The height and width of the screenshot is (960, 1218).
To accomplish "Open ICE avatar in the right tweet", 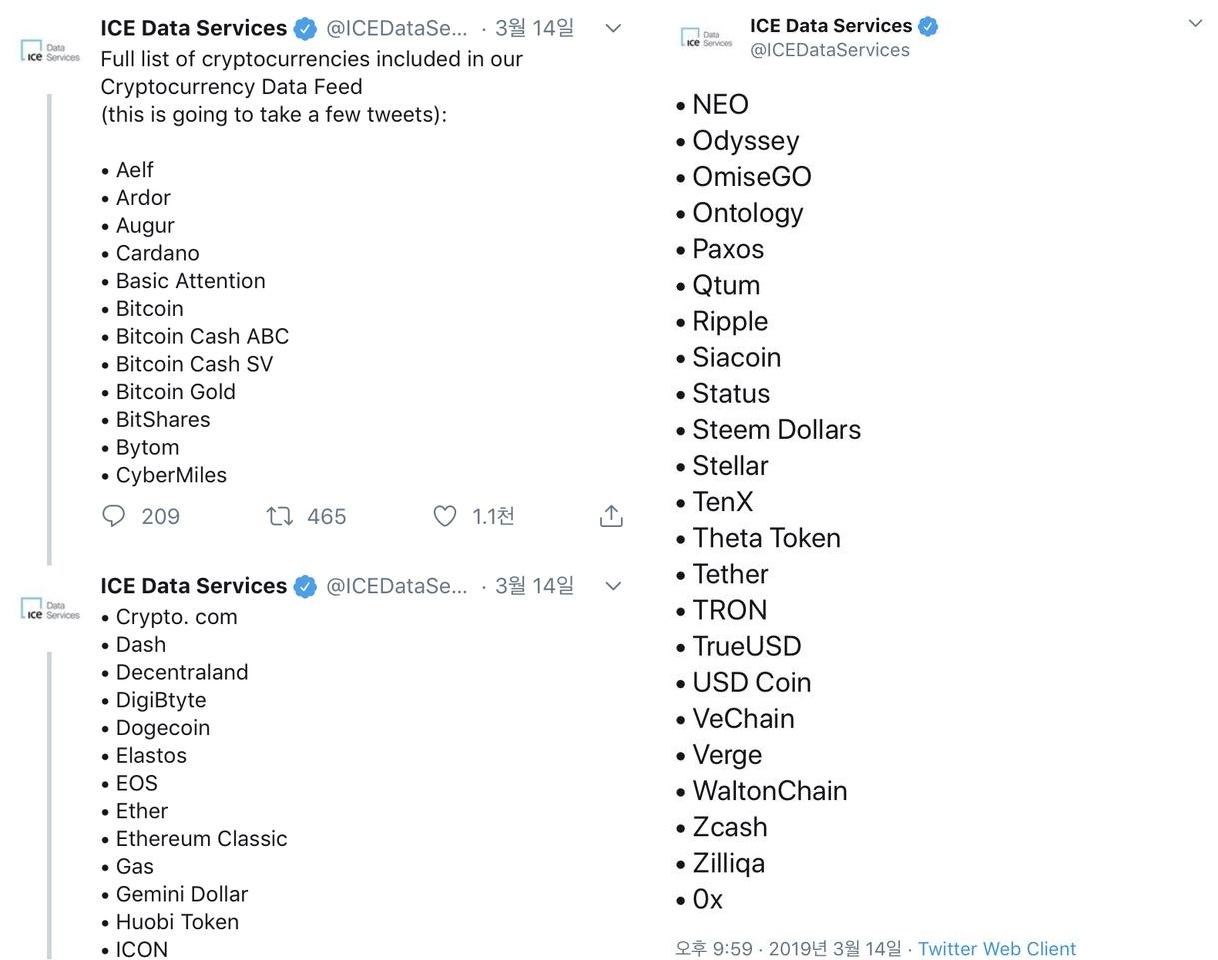I will pos(706,38).
